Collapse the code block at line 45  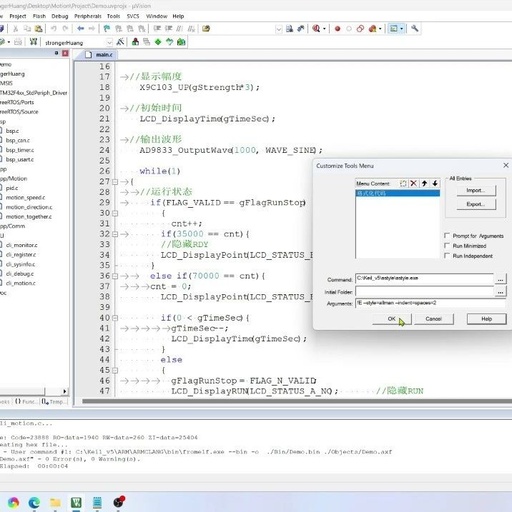click(x=115, y=370)
